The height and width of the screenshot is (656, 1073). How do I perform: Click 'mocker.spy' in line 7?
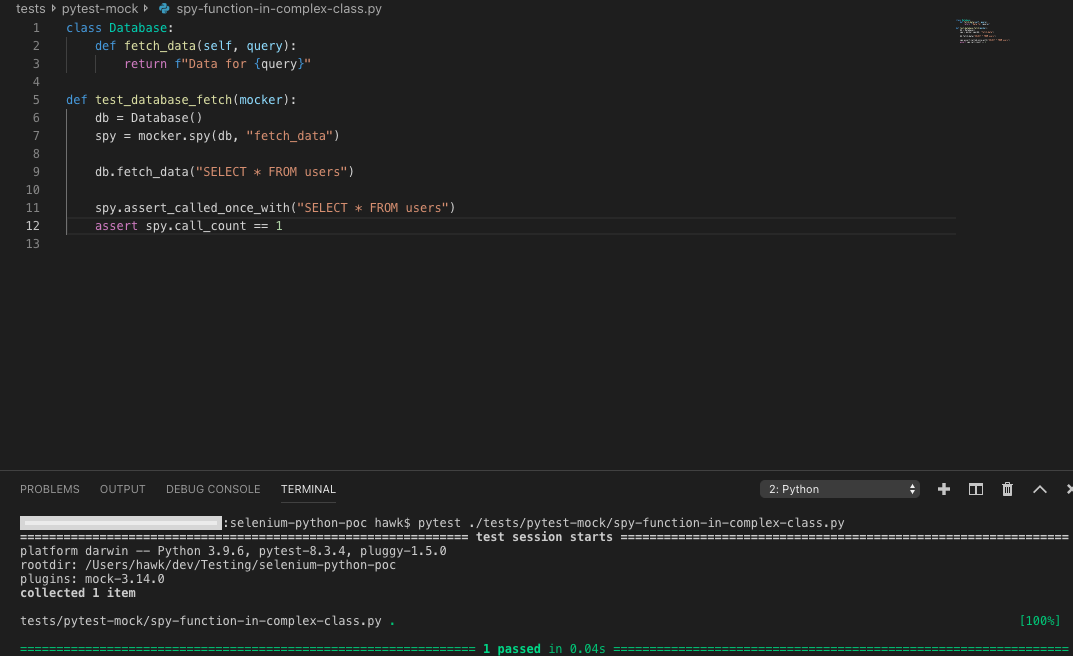174,135
